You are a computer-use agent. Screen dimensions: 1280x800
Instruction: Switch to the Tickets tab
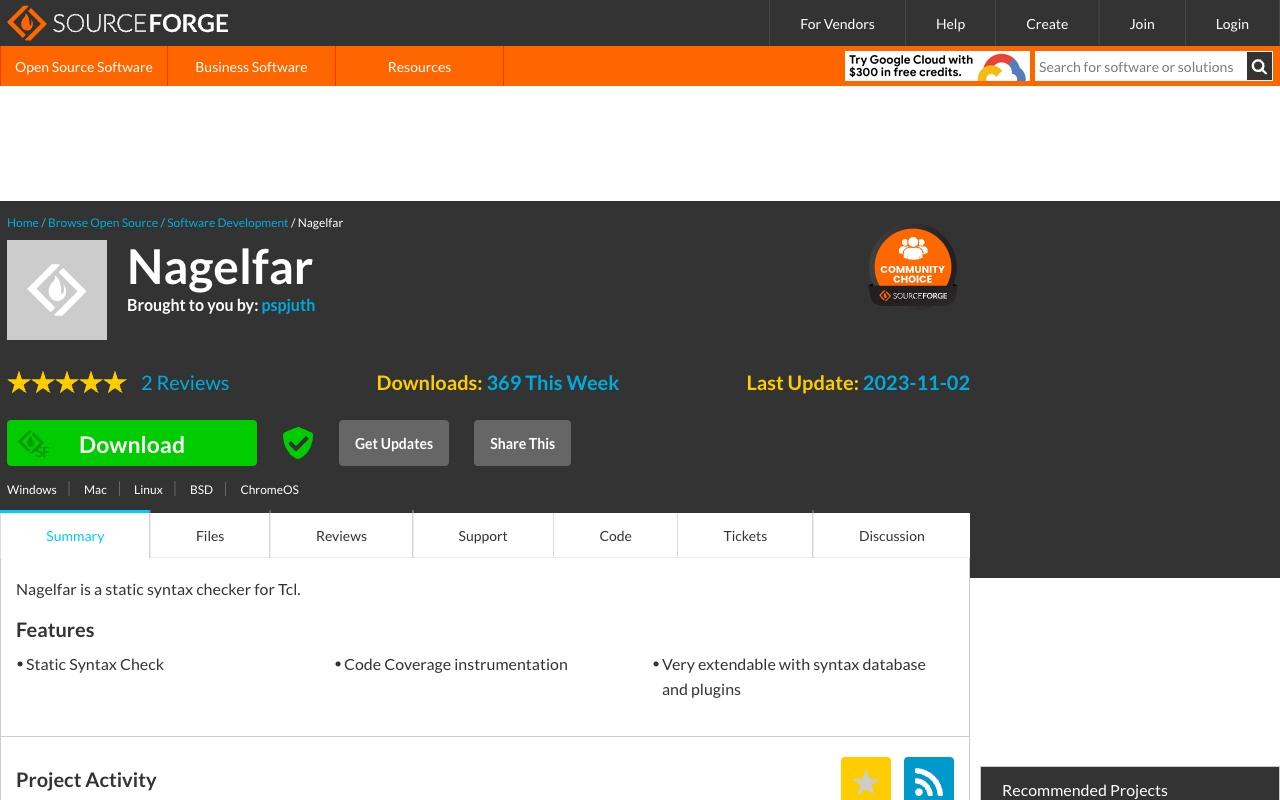[745, 535]
